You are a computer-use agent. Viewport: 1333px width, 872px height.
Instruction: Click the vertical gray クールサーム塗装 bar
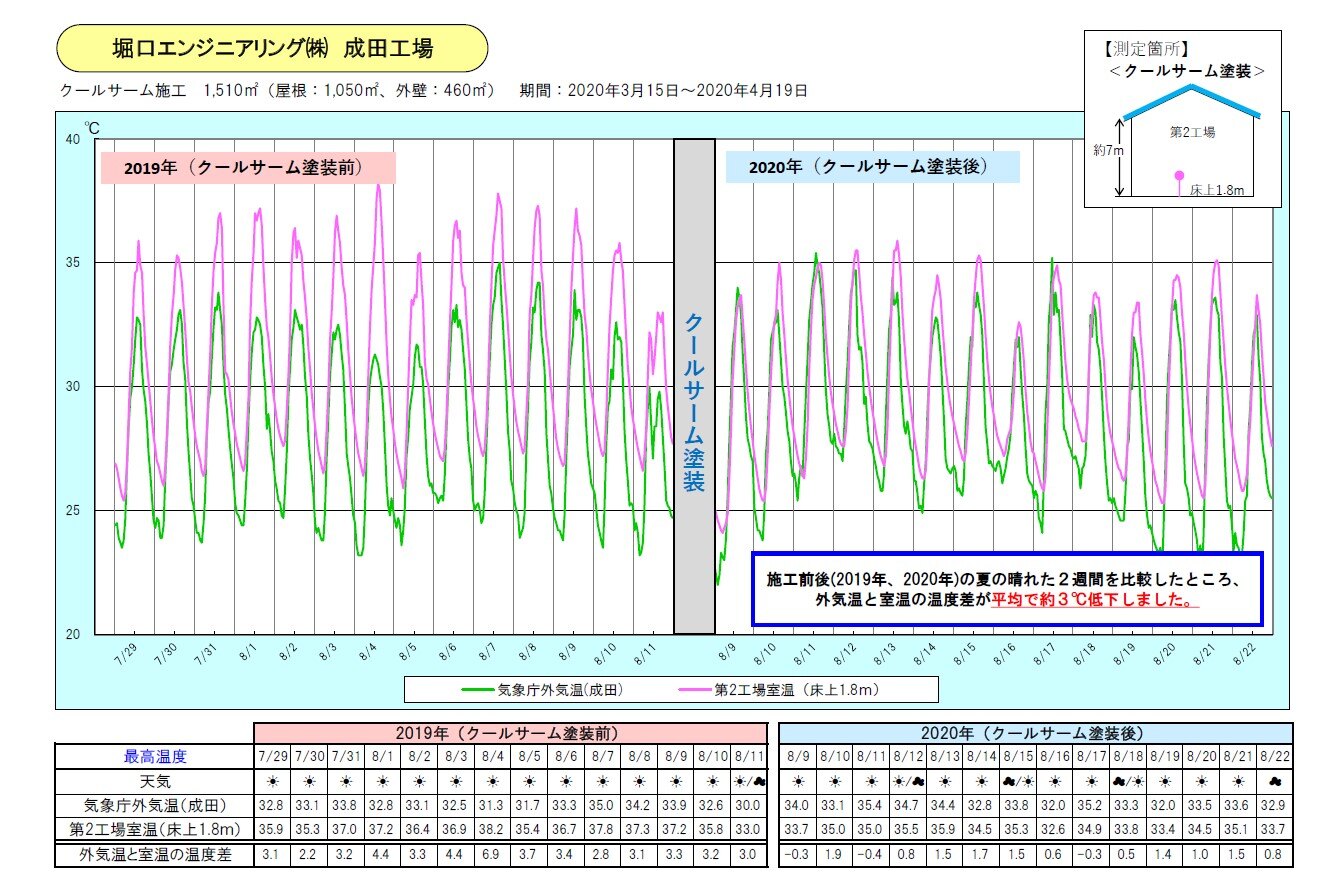[x=694, y=386]
